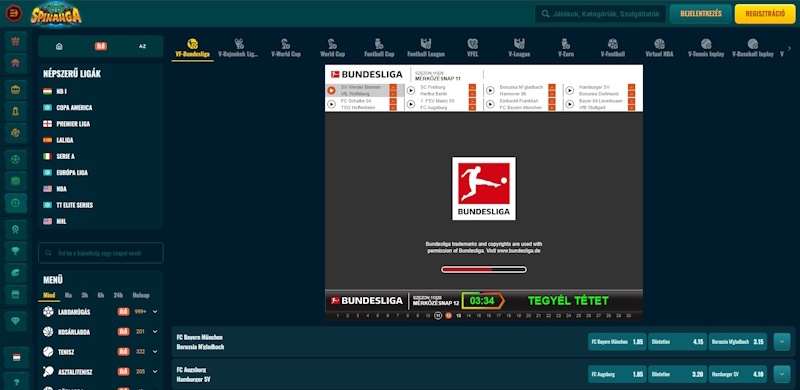Open the hamburger menu icon beside Spinanga logo
Viewport: 800px width, 390px height.
14,13
